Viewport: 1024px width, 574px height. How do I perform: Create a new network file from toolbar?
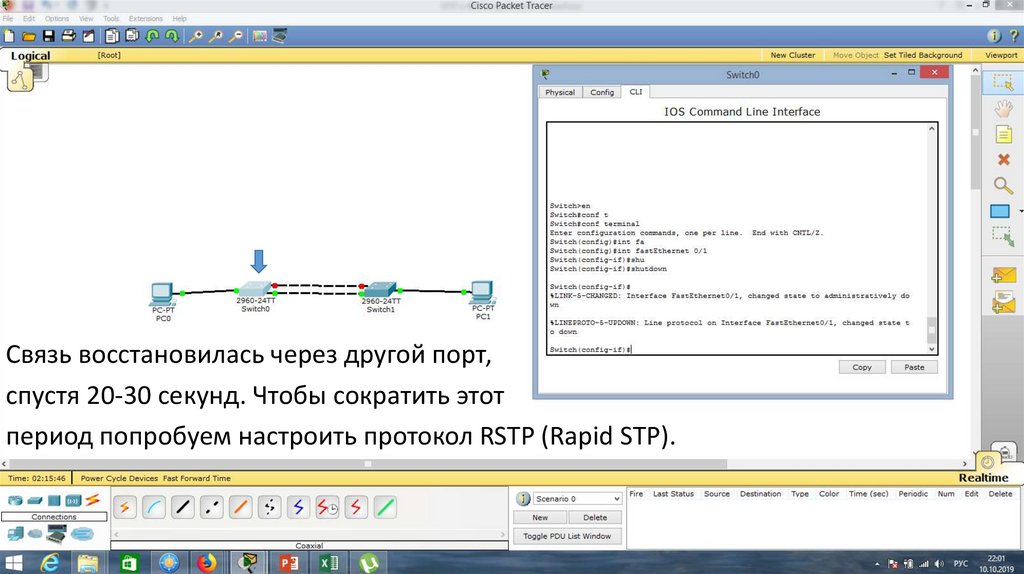coord(8,36)
